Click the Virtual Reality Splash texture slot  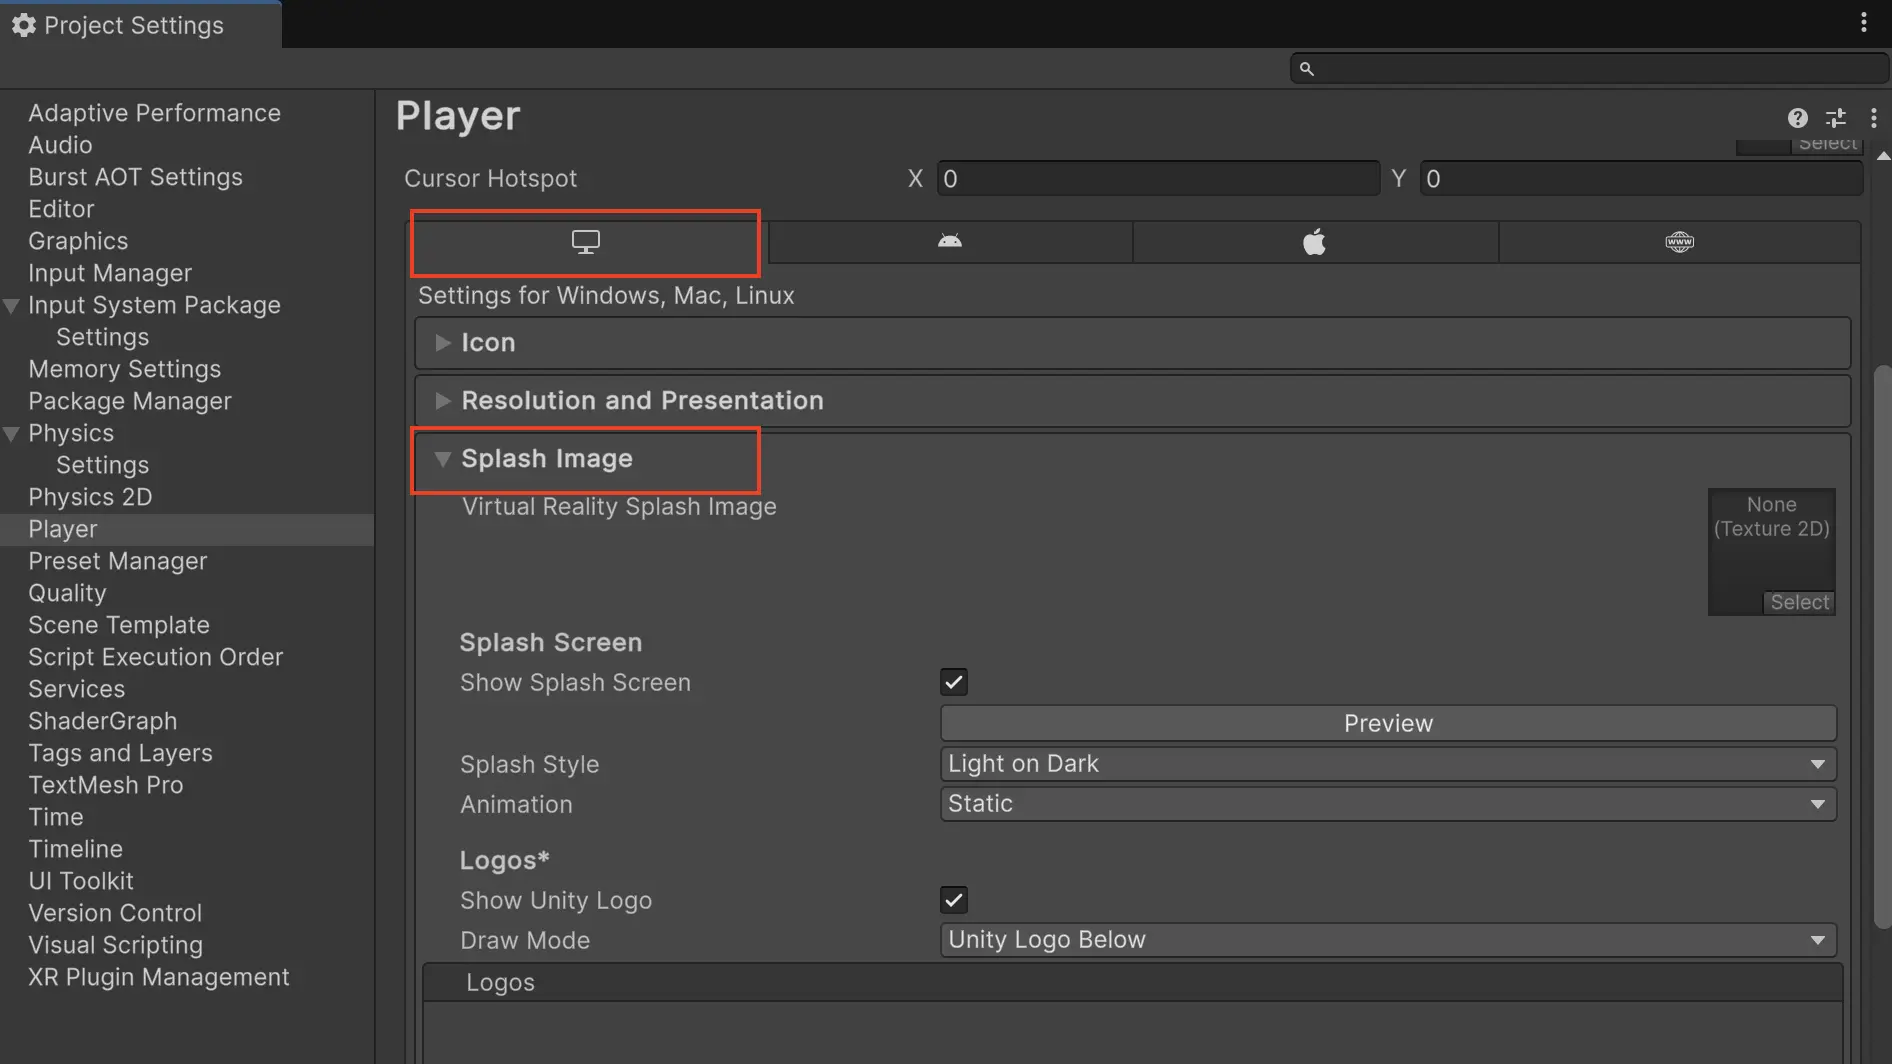click(1771, 552)
